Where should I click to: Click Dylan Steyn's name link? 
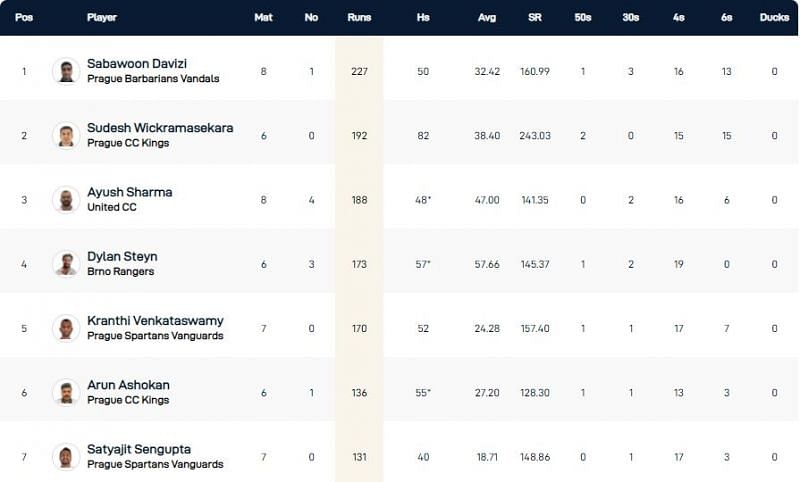[x=122, y=257]
